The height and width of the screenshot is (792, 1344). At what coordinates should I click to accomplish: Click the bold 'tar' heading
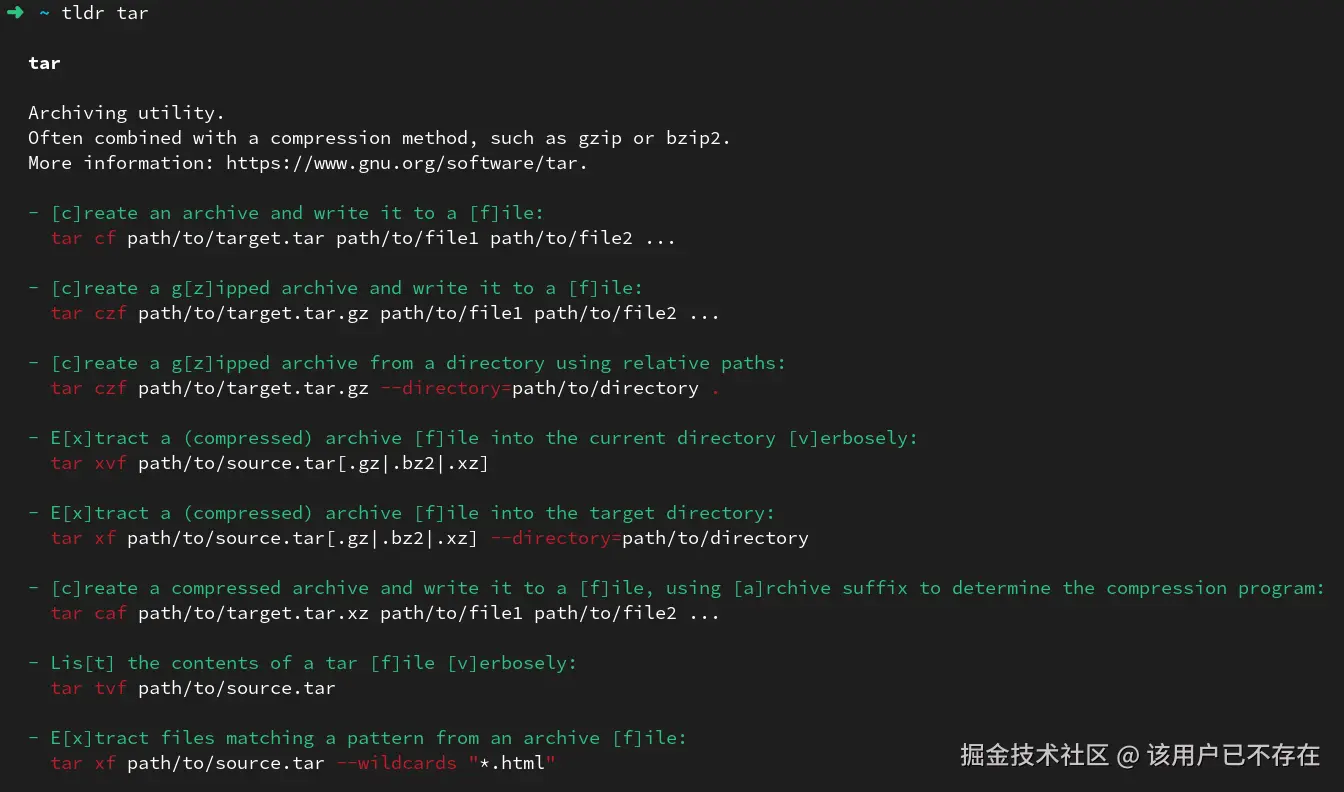pos(44,63)
